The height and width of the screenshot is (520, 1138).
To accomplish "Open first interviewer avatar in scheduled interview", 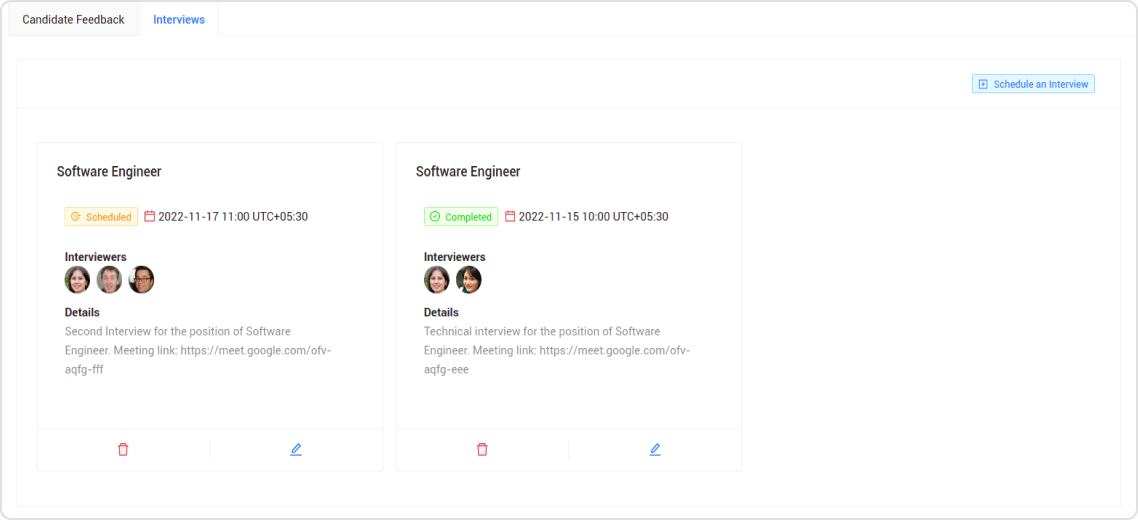I will 78,280.
